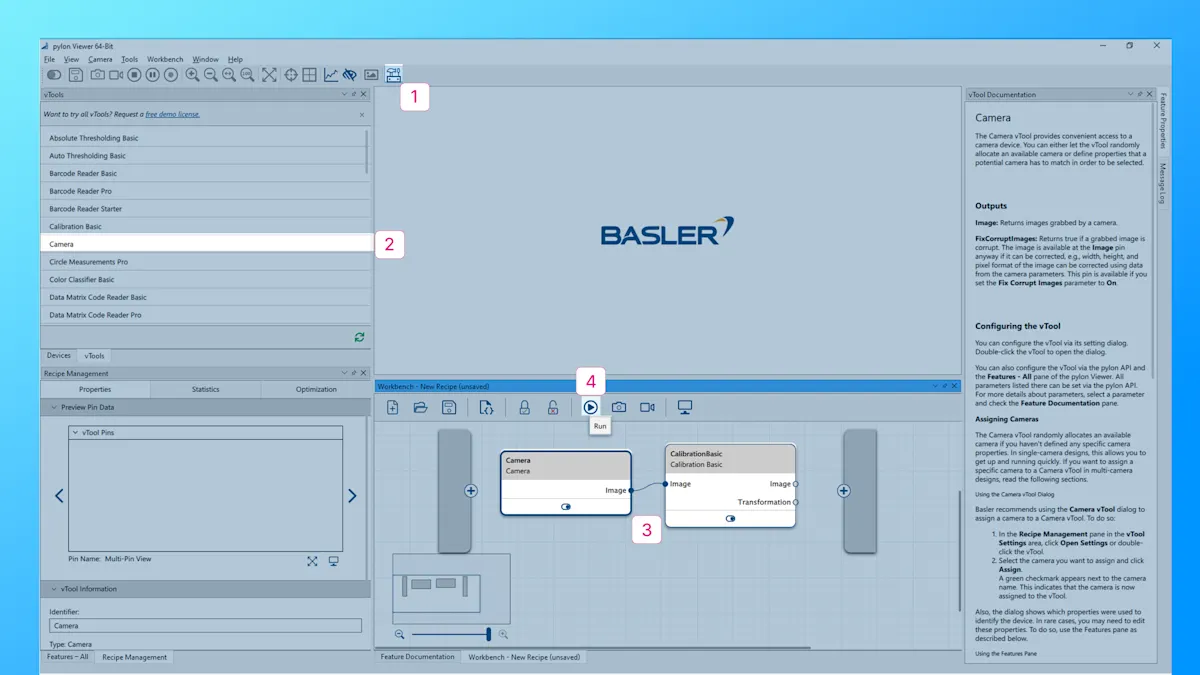Screen dimensions: 1200x675
Task: Zoom out with the minus magnifier icon in main toolbar
Action: (x=210, y=75)
